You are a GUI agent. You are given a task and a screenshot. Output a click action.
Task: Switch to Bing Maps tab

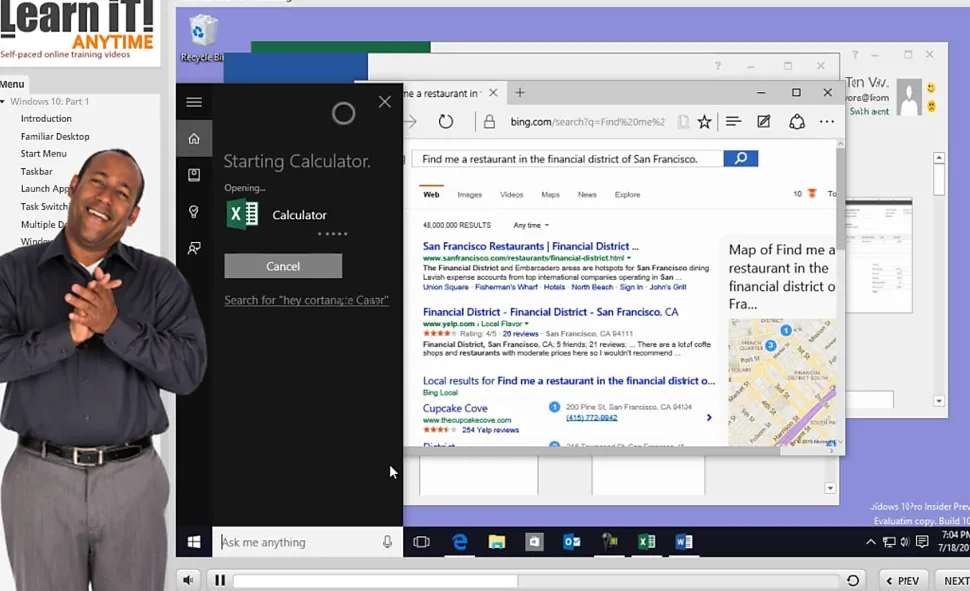pyautogui.click(x=550, y=194)
